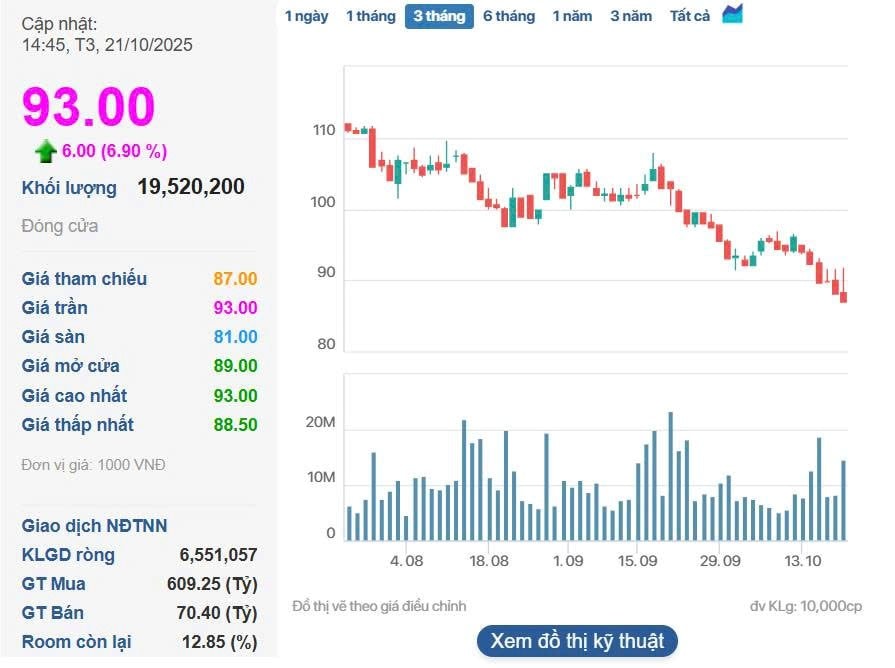Click the 13.10 date label on the chart axis
This screenshot has height=668, width=895.
[802, 562]
